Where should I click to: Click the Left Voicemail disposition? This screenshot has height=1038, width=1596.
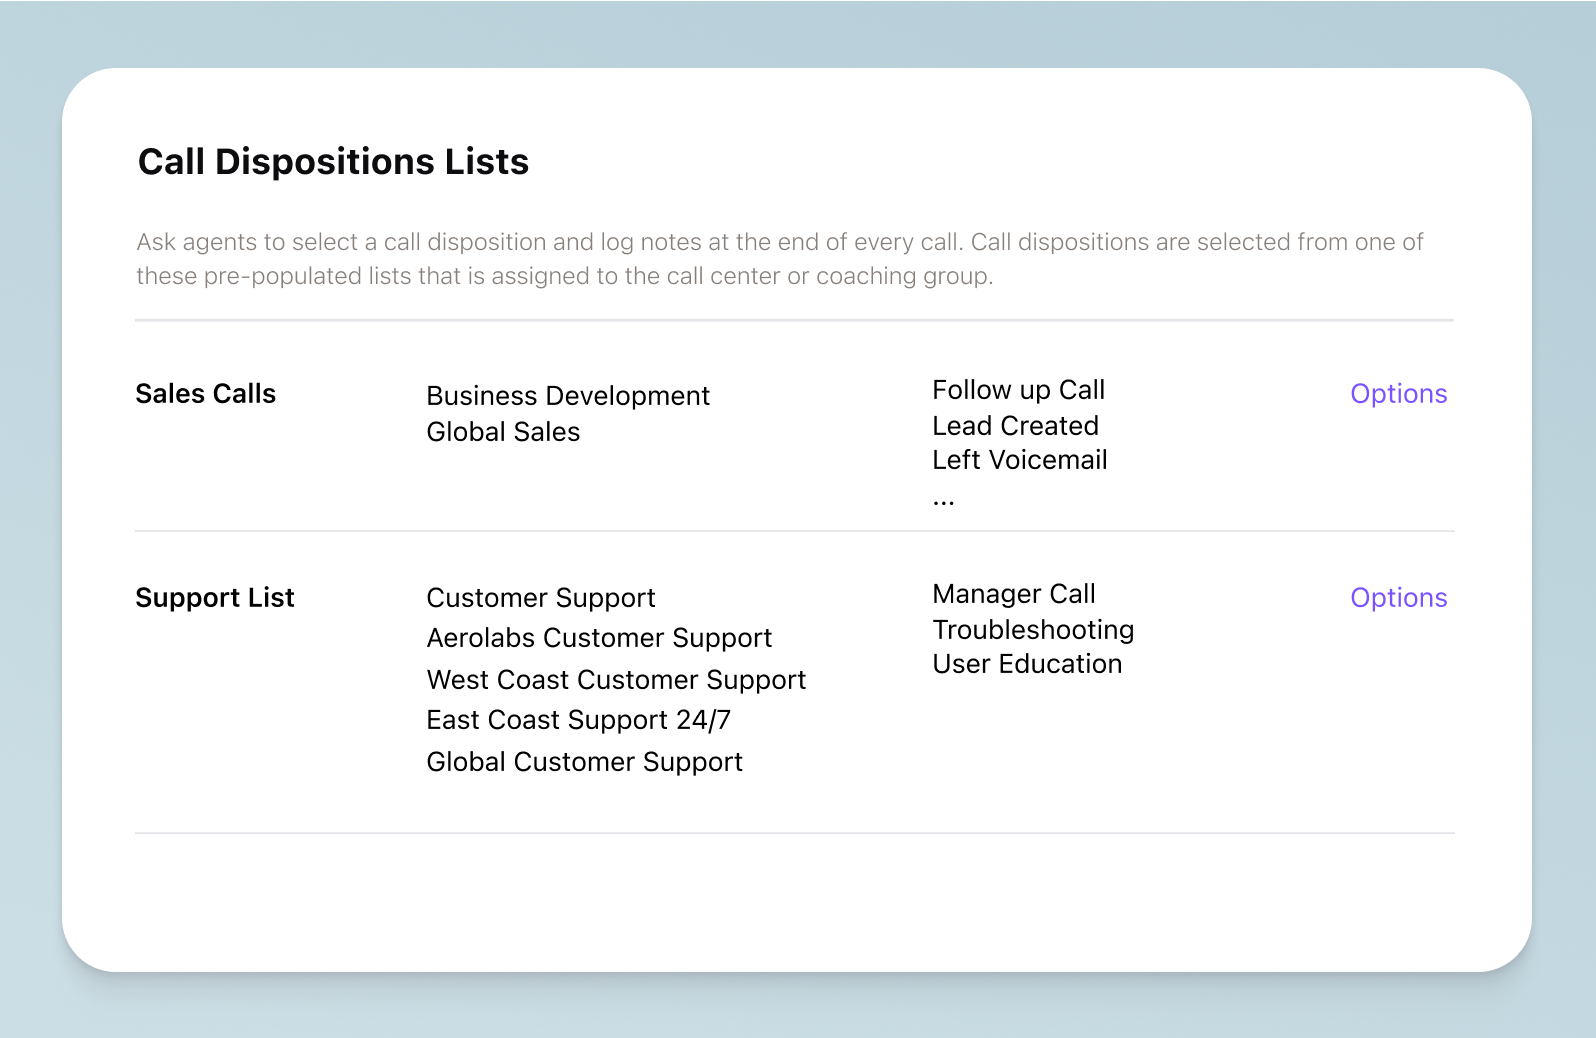(x=1020, y=459)
